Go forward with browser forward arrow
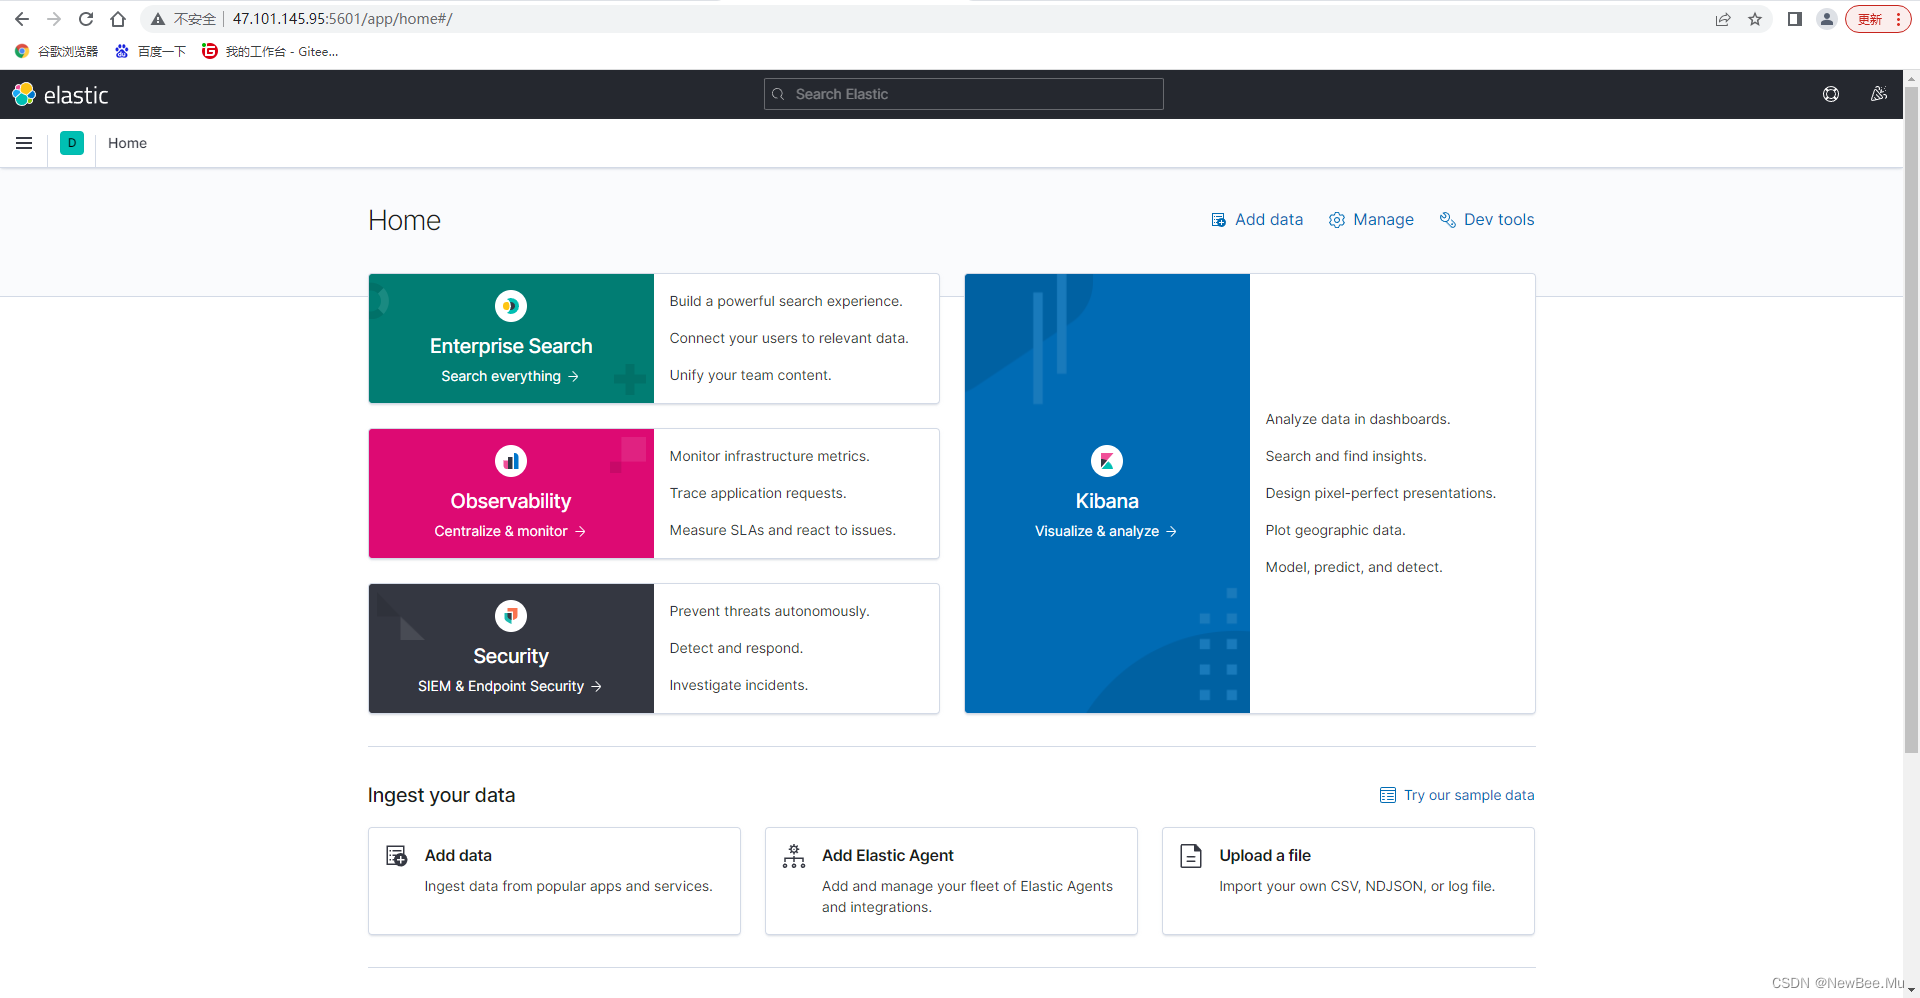 [x=54, y=19]
